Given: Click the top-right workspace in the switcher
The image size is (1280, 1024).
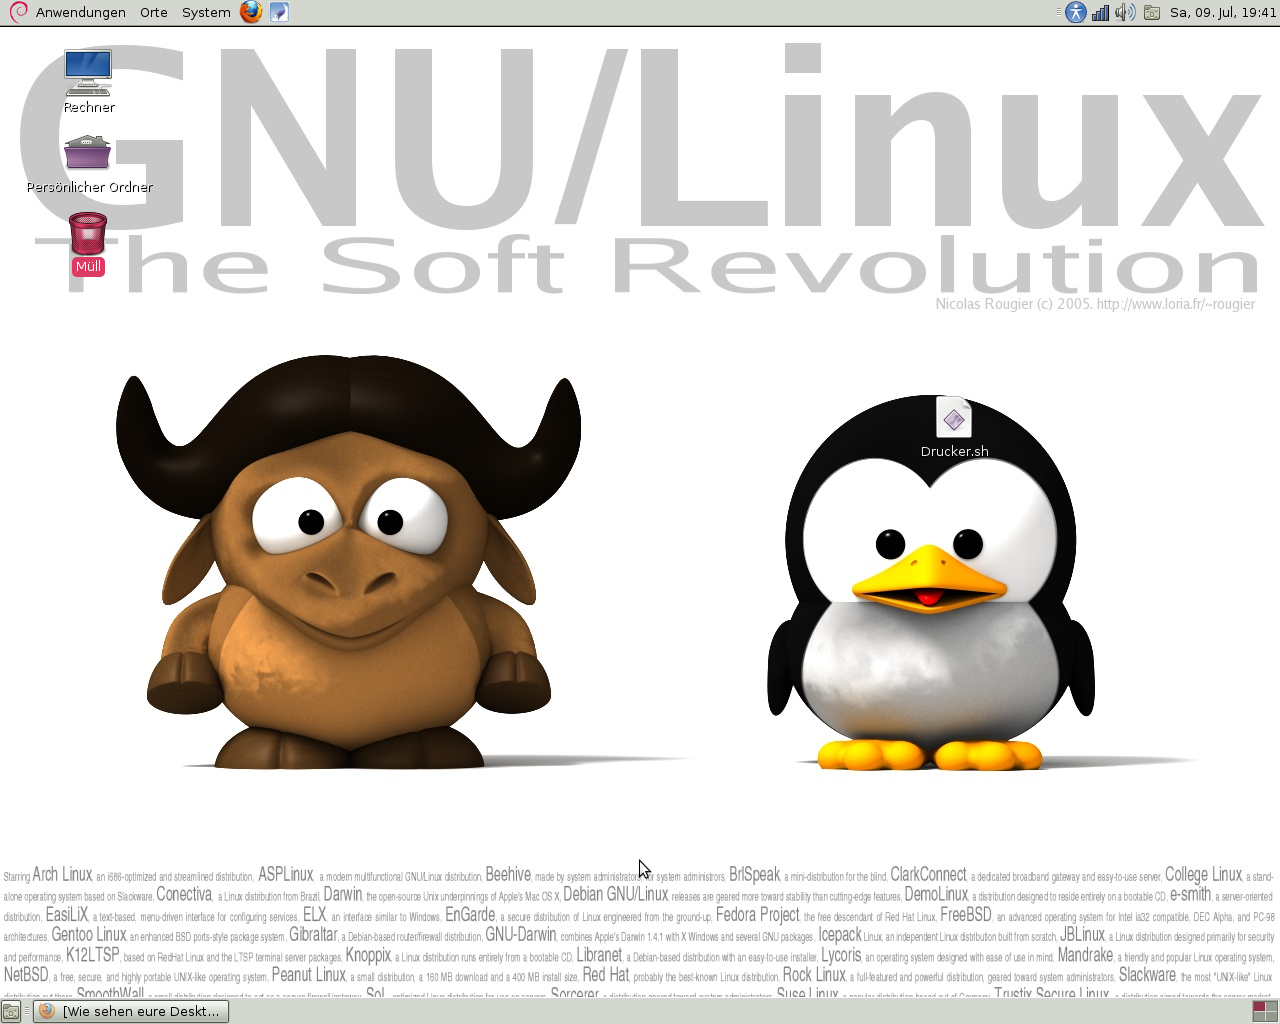Looking at the screenshot, I should click(1271, 1006).
